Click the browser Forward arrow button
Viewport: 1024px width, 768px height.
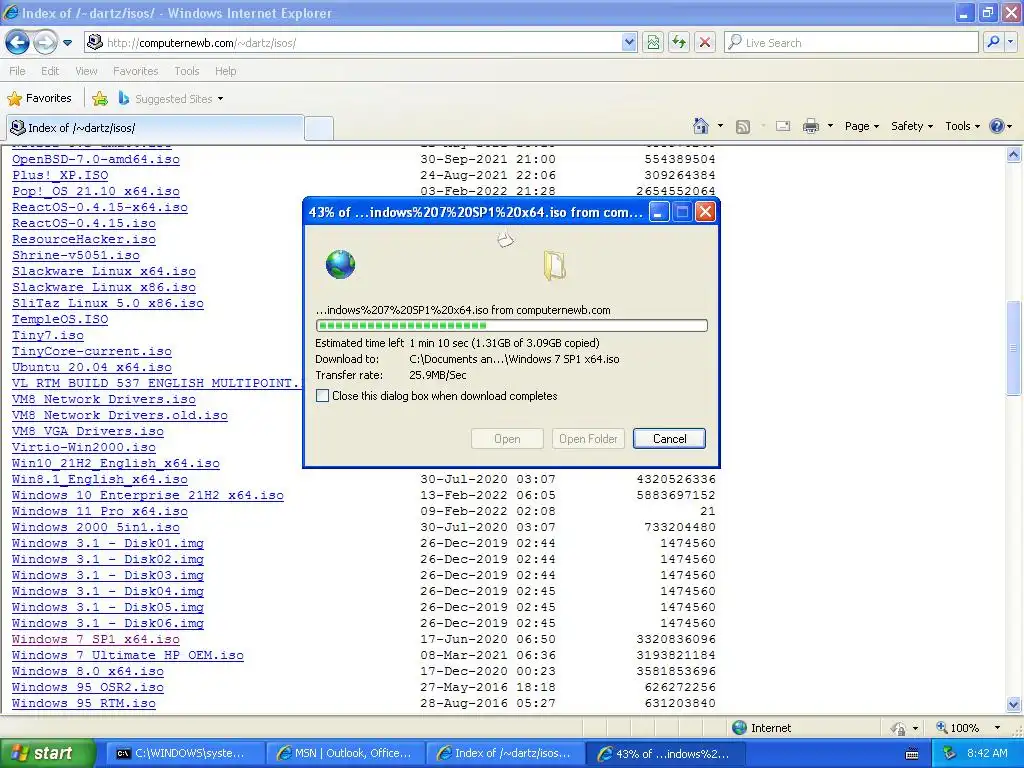point(45,42)
